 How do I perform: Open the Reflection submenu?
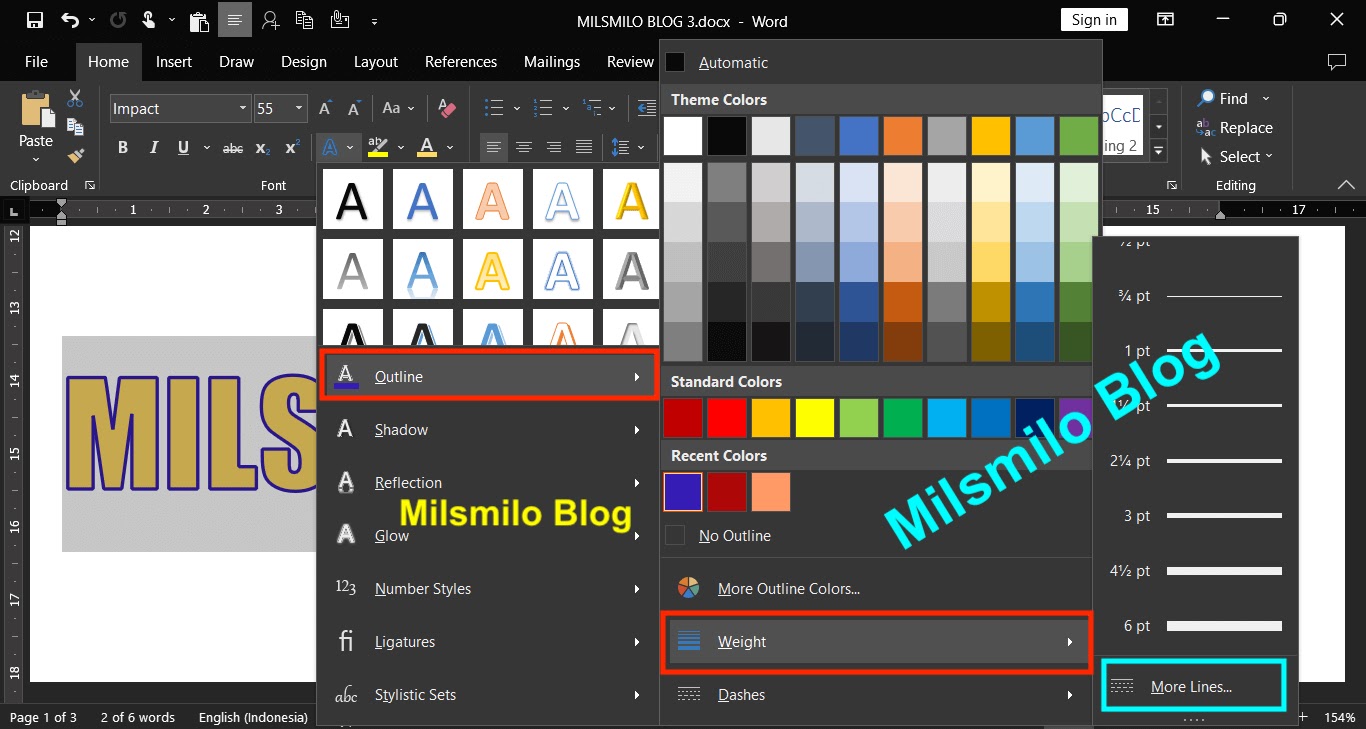[488, 483]
